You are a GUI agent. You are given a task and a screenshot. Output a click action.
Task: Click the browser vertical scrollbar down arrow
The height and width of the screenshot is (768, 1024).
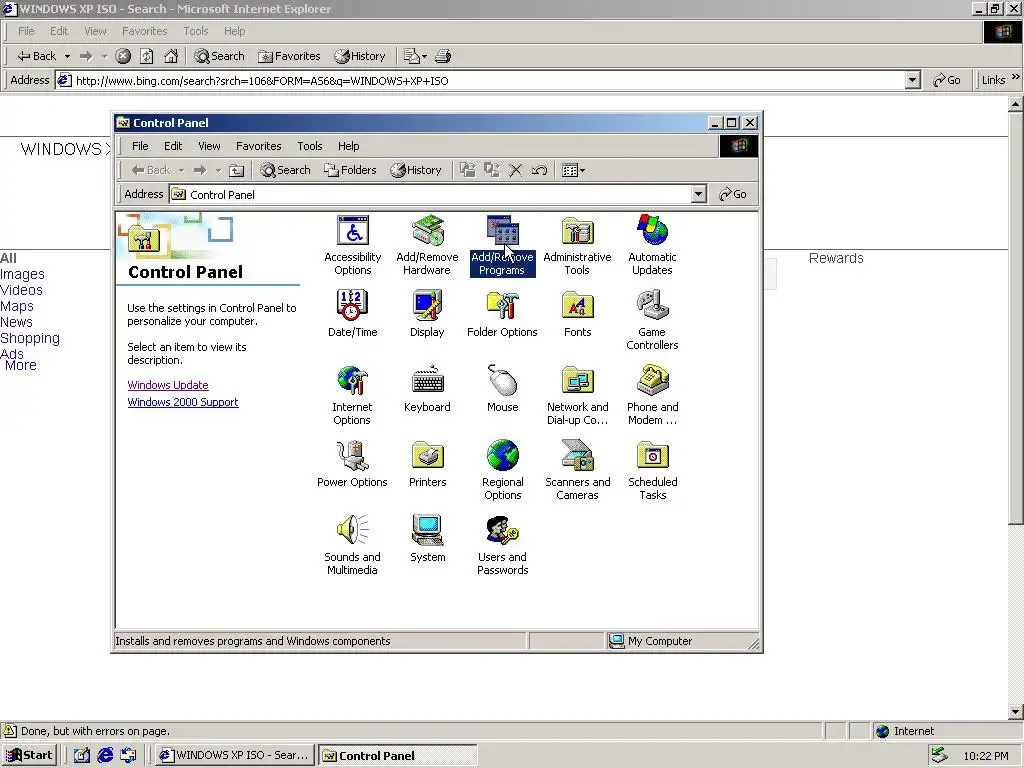coord(1016,712)
